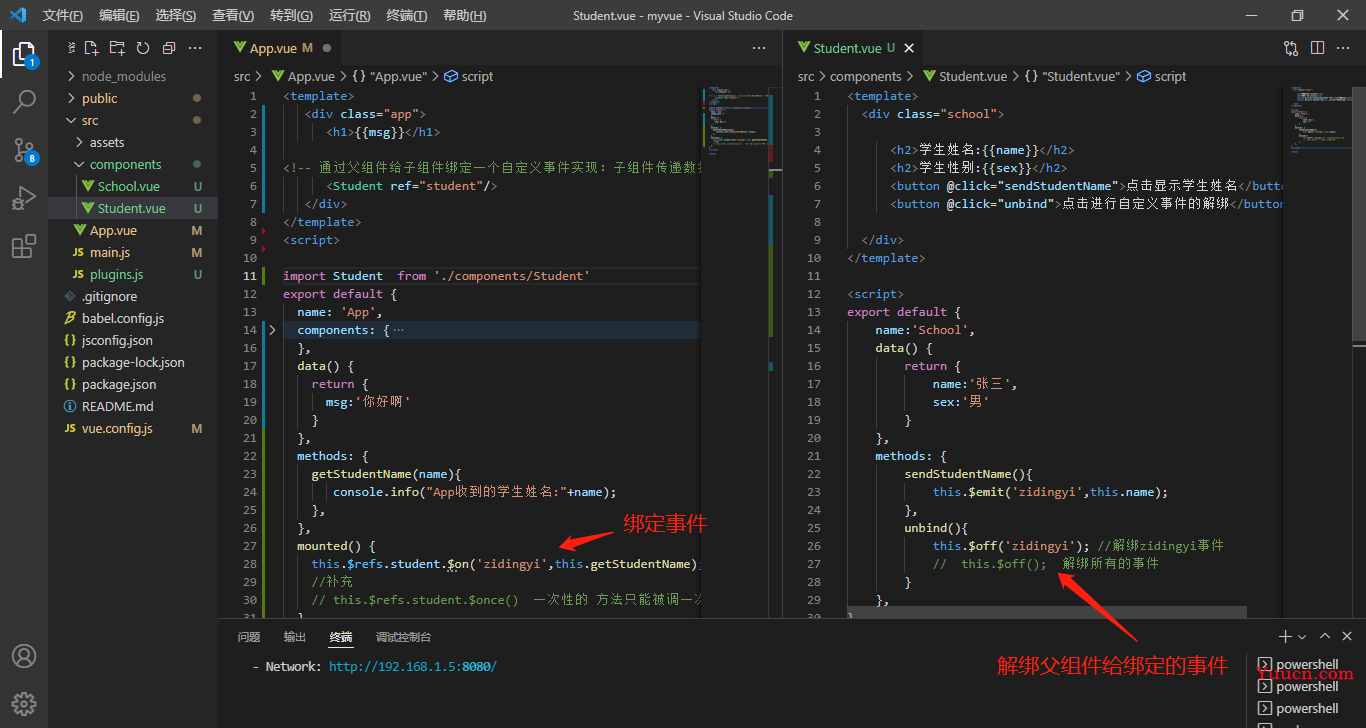Switch to the 问题 panel tab
Image resolution: width=1366 pixels, height=728 pixels.
(249, 637)
